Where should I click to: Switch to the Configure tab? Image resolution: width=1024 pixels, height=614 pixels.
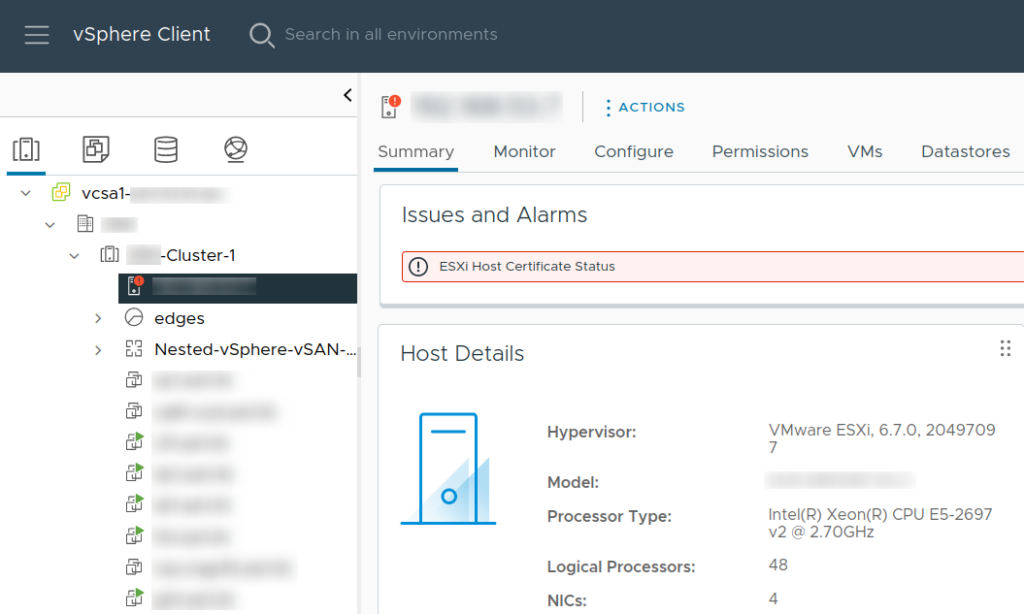633,152
